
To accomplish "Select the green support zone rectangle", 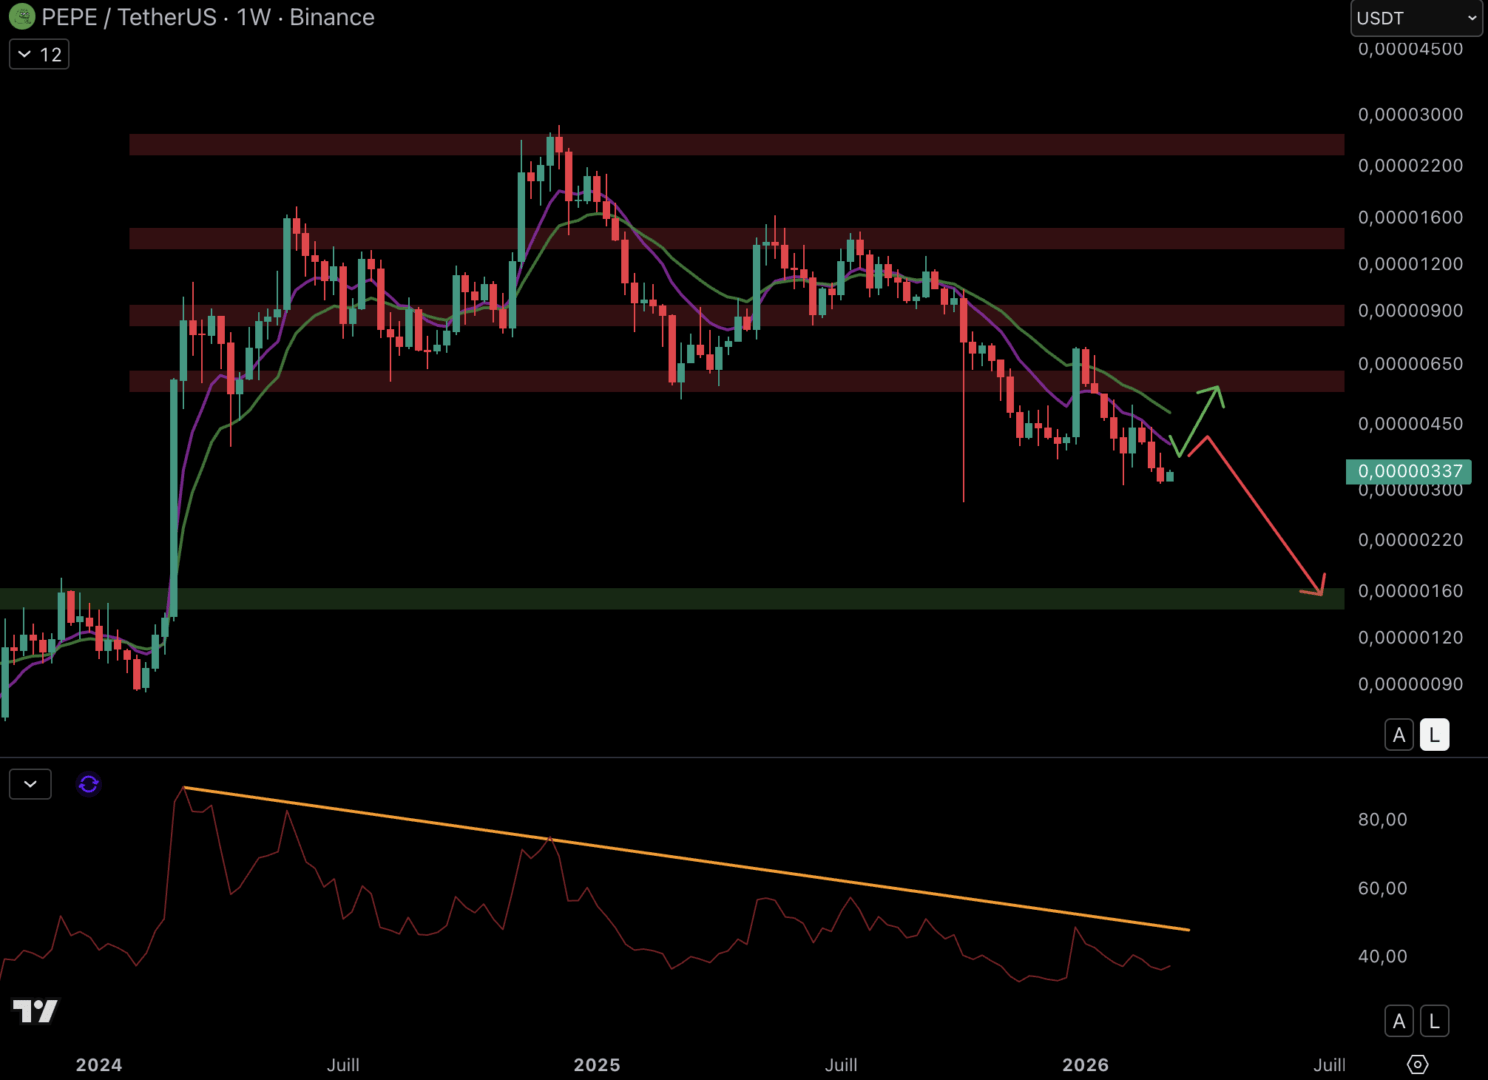I will tap(700, 598).
